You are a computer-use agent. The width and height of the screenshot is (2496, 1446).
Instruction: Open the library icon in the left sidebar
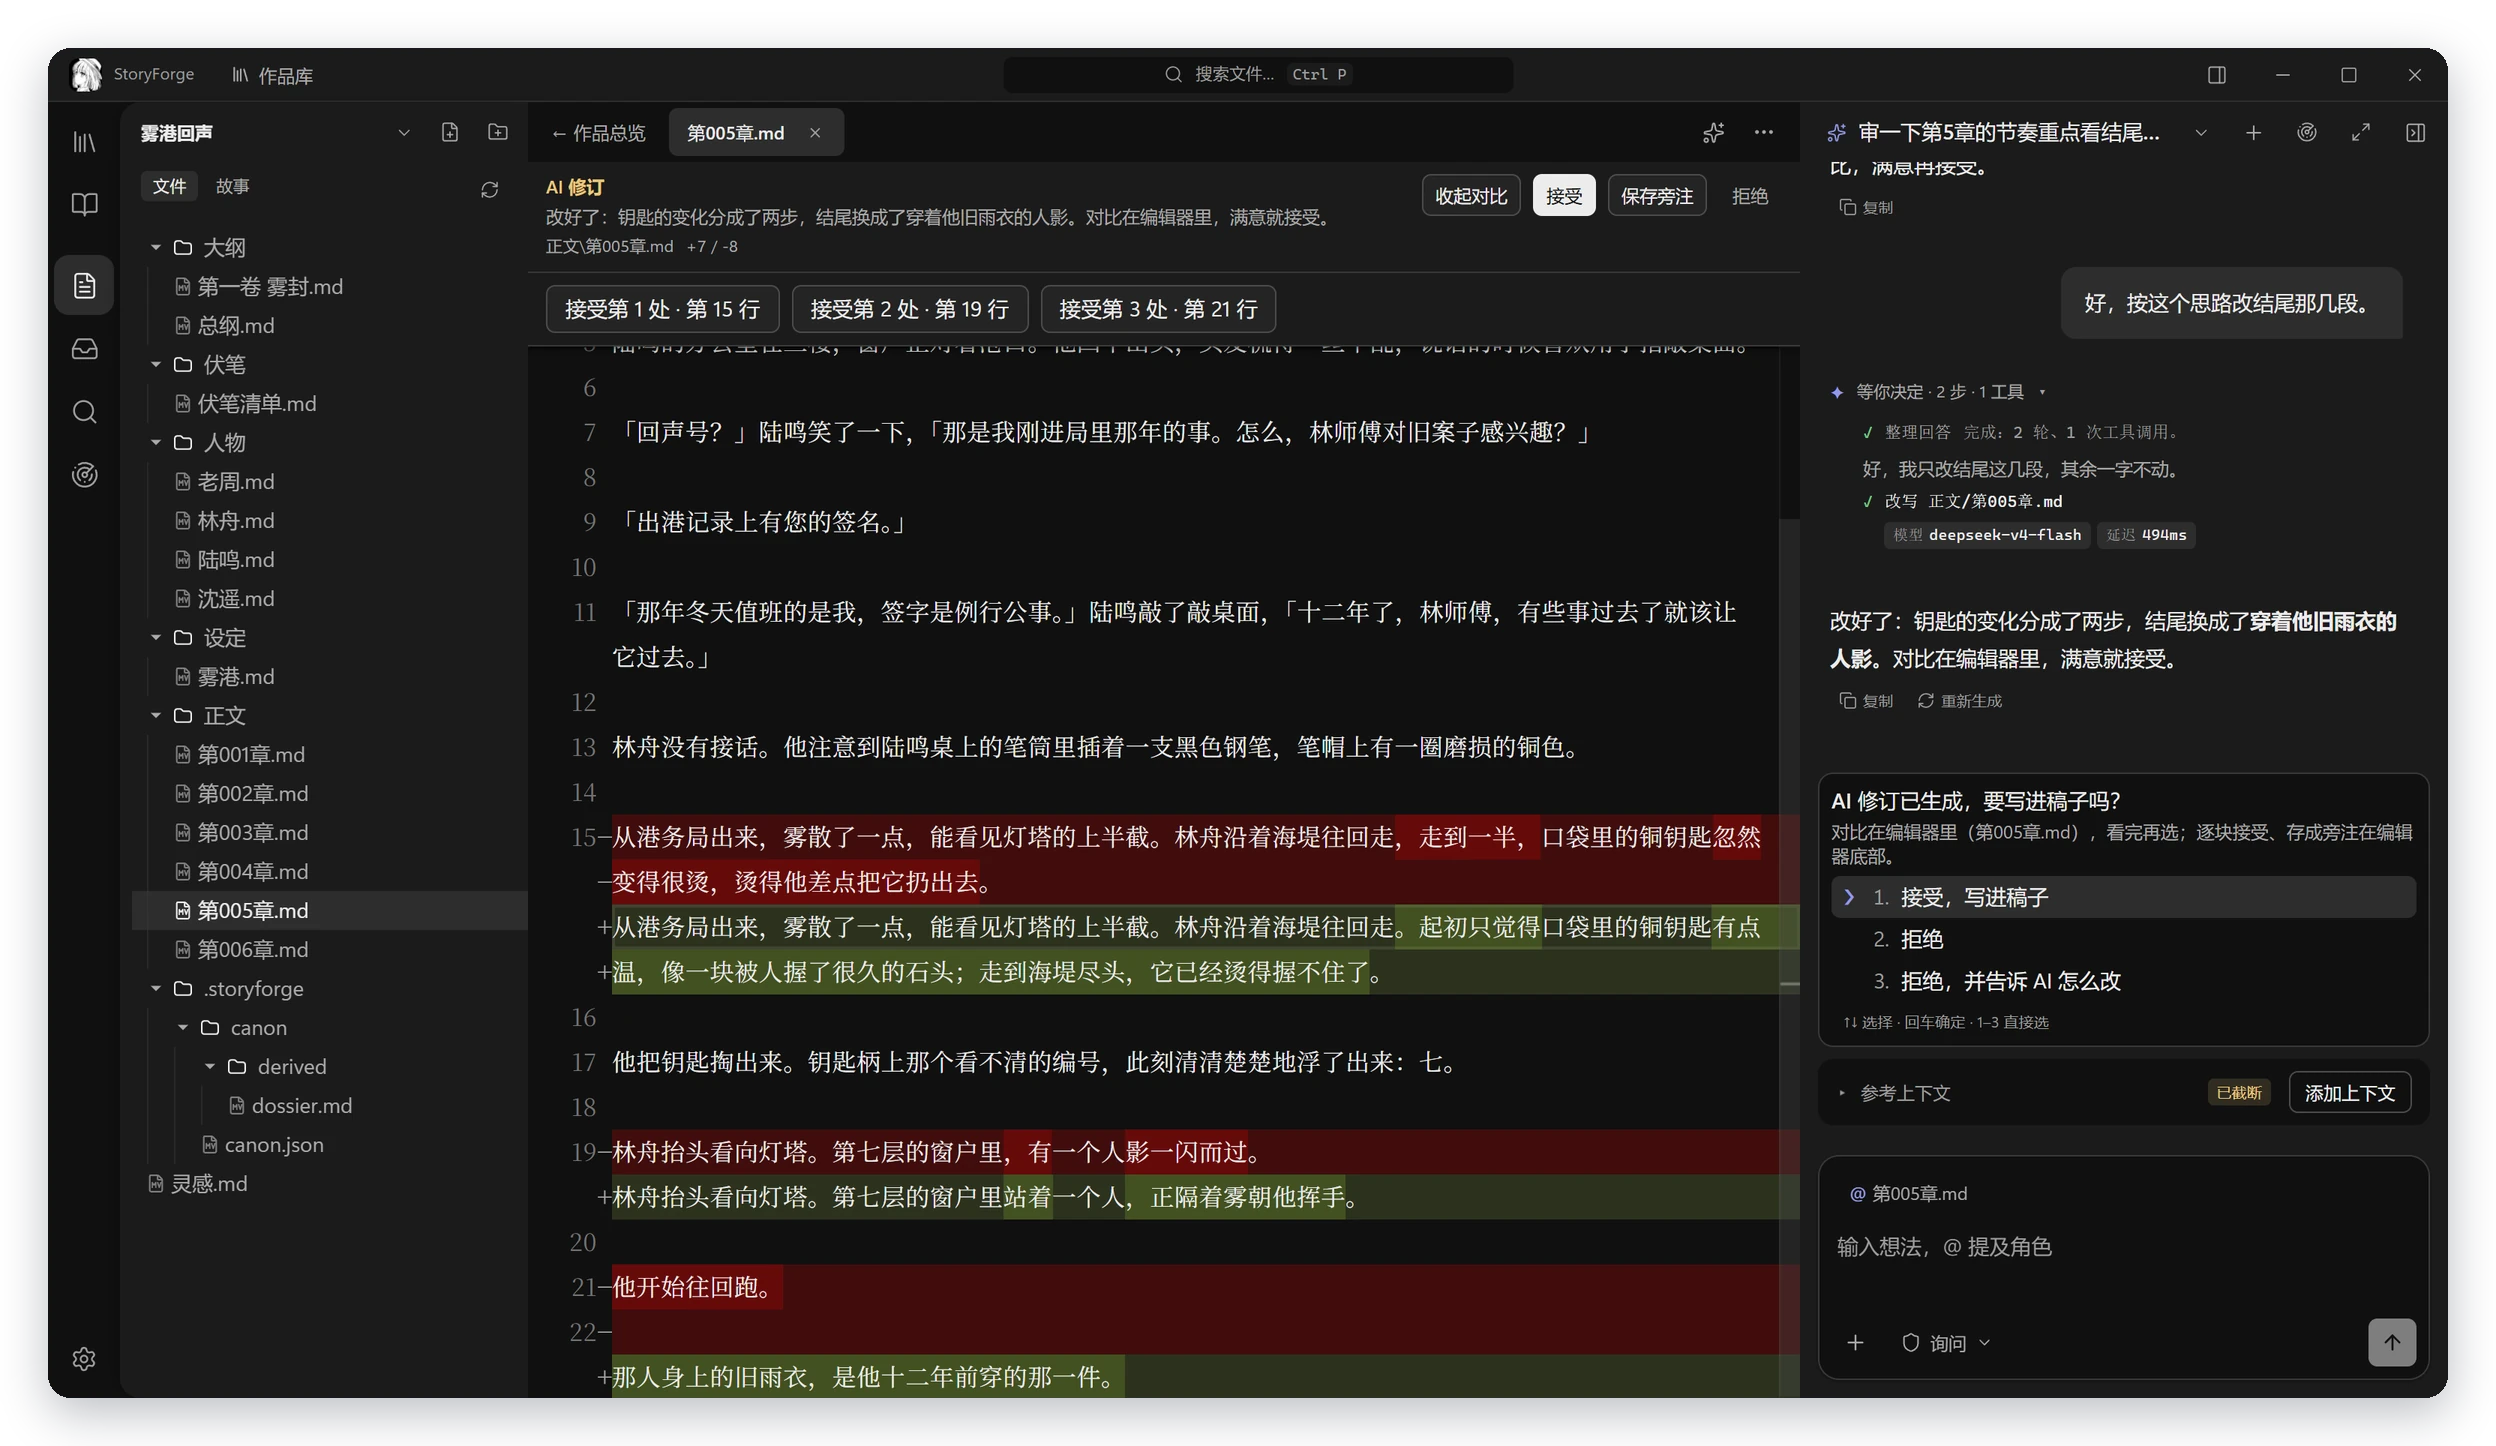85,143
